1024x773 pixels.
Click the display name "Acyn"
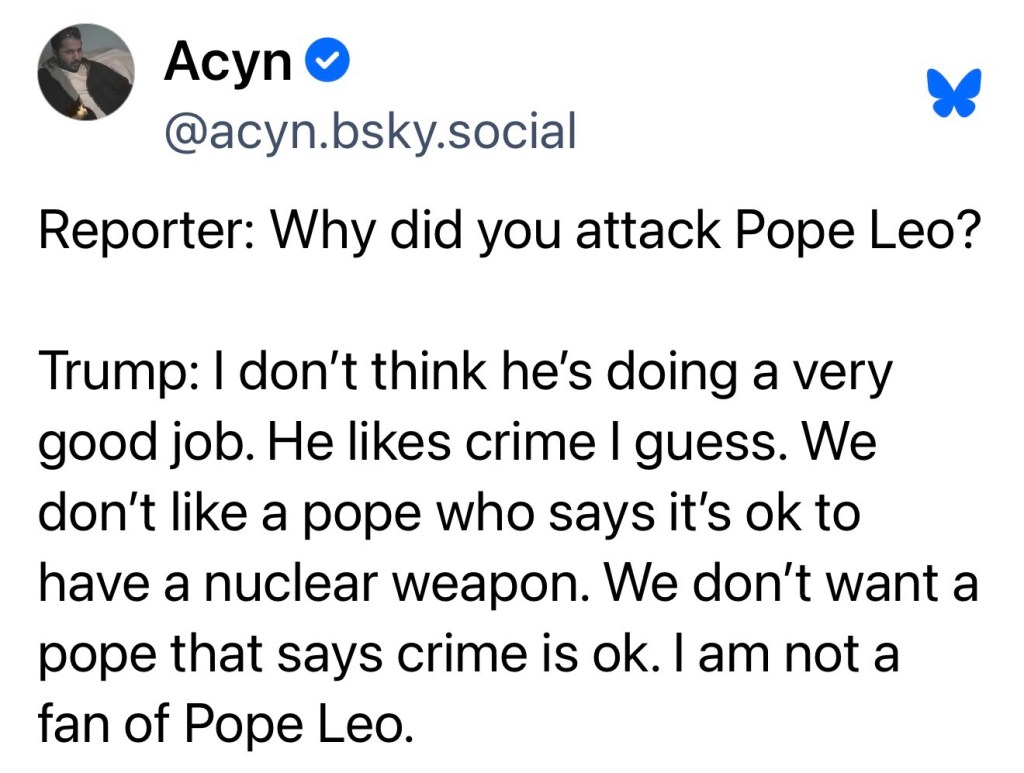[227, 65]
